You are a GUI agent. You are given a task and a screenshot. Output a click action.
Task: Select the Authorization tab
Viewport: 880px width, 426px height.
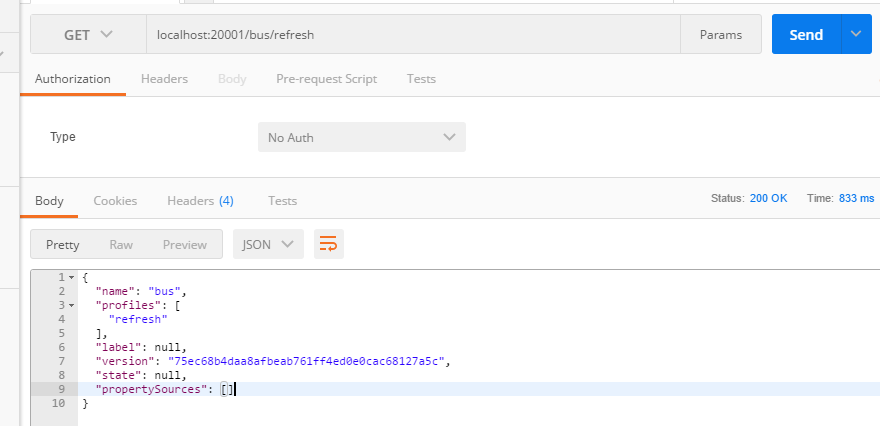coord(73,79)
